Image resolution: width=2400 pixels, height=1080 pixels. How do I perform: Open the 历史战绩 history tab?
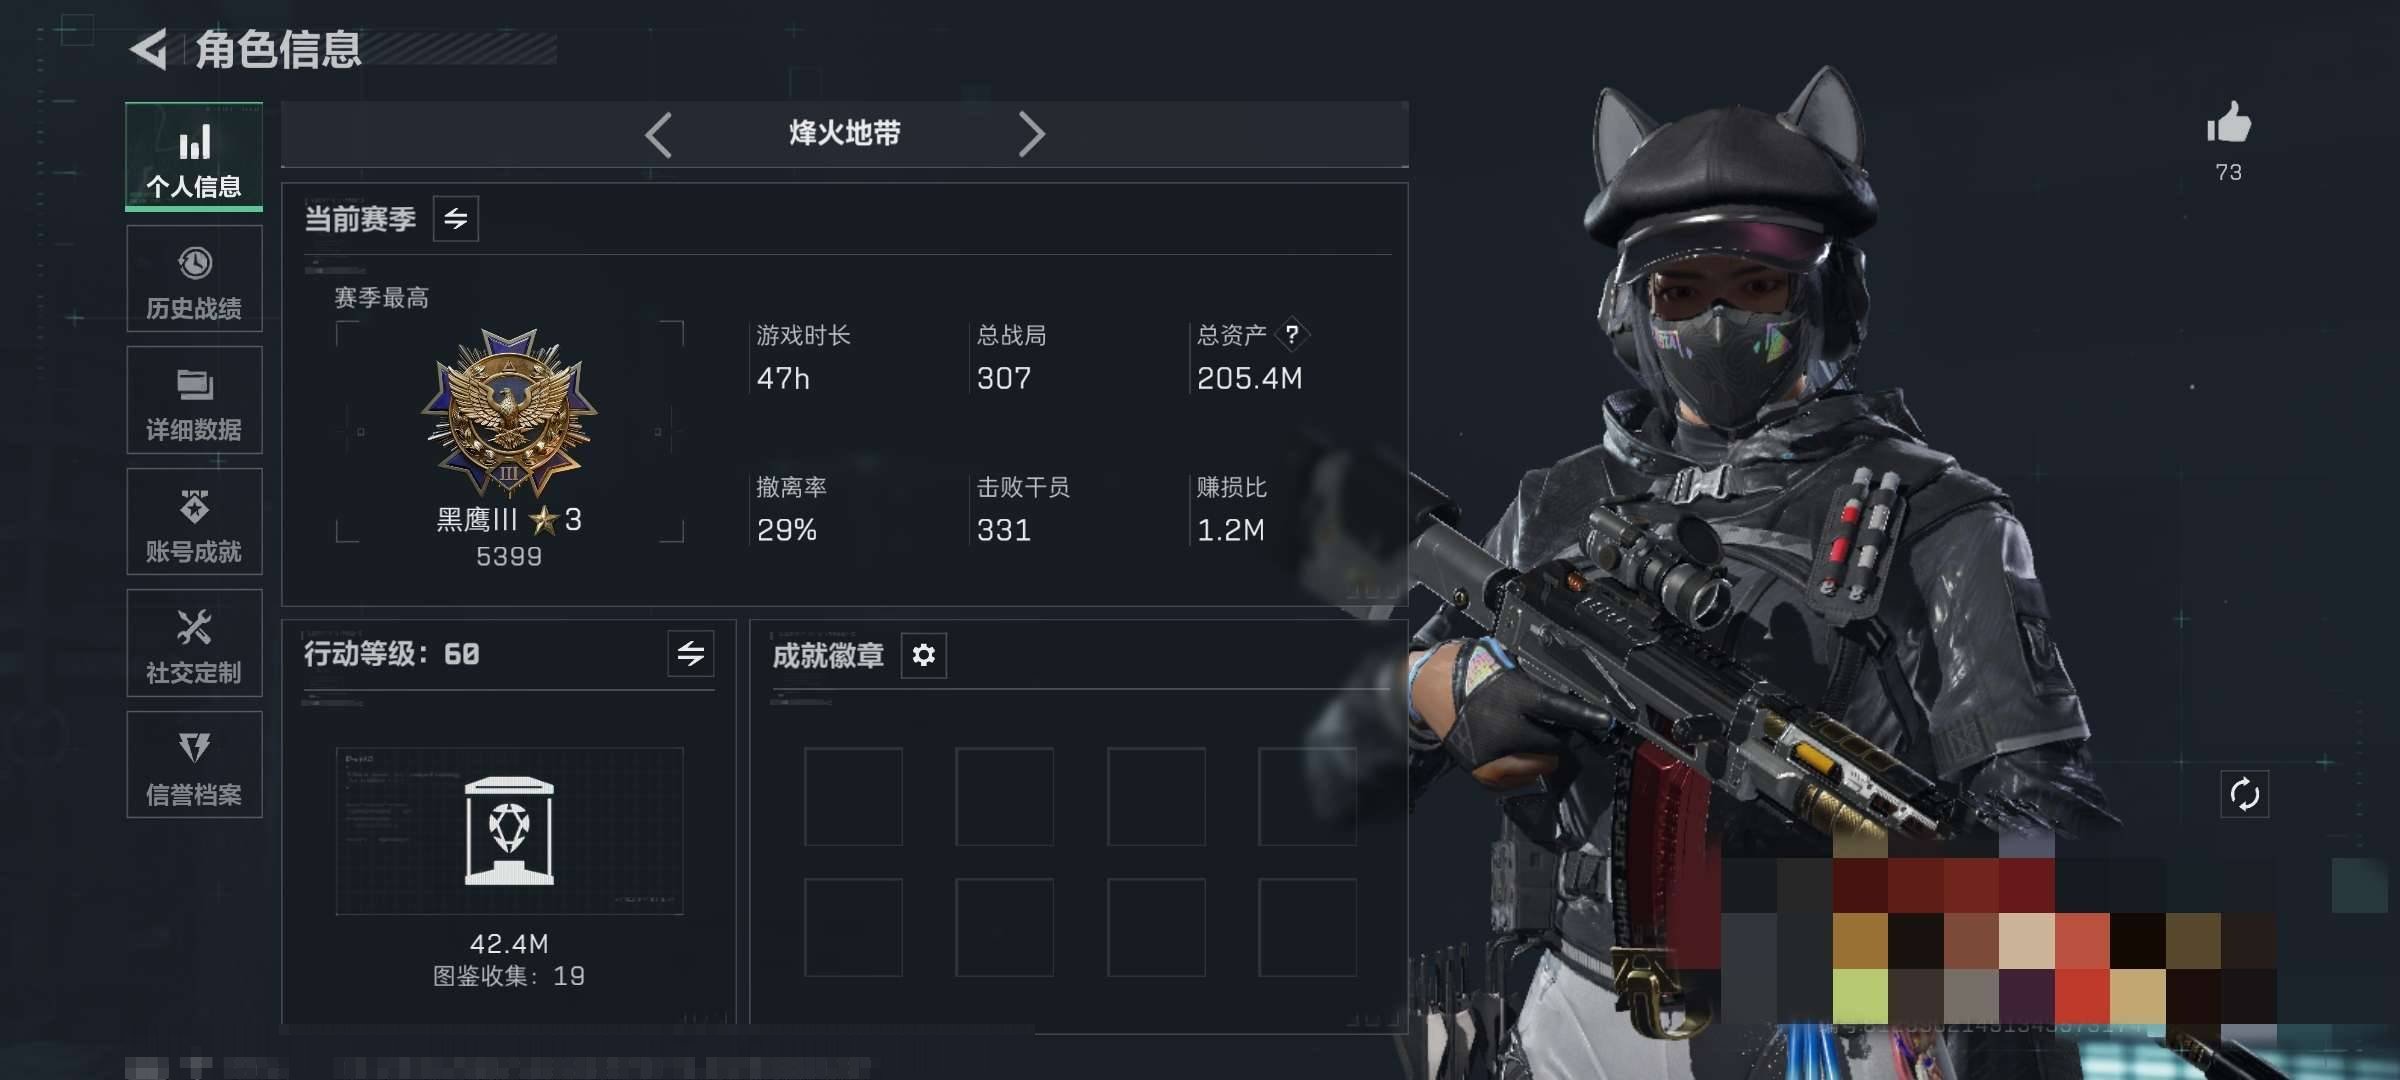click(x=194, y=278)
